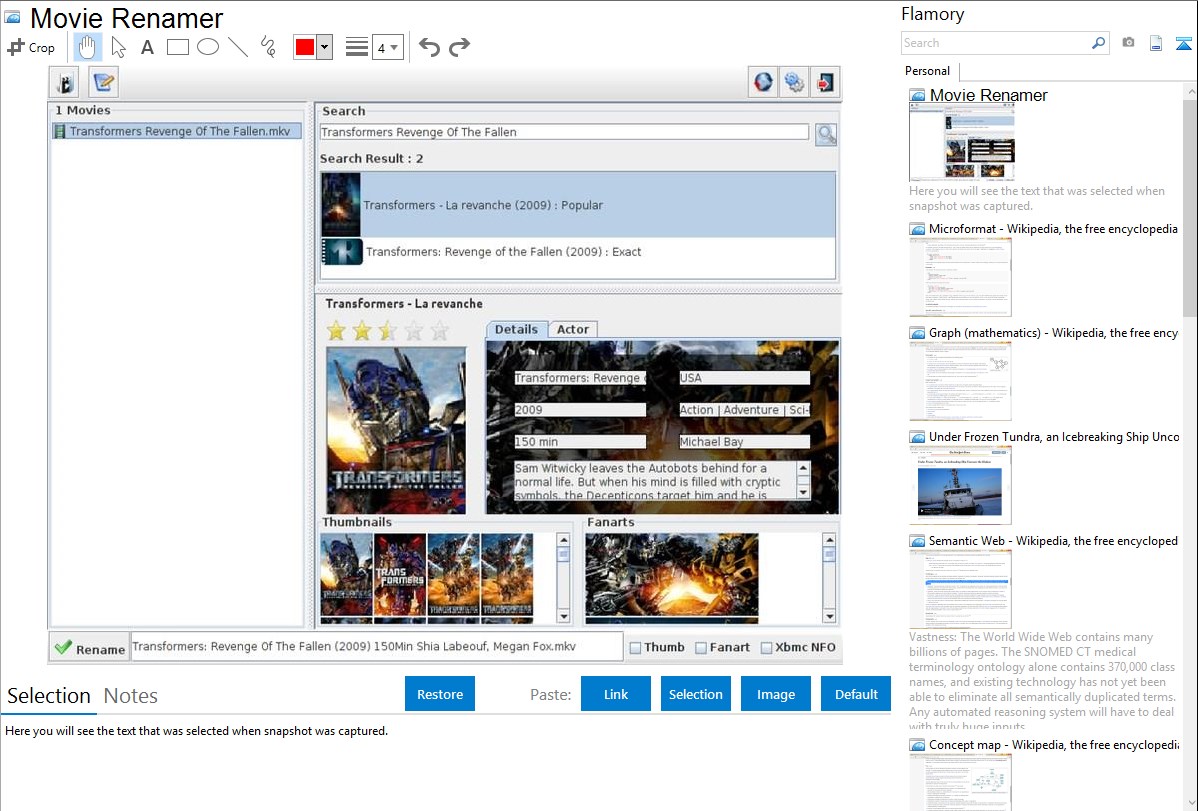Click the movie search text field
Viewport: 1198px width, 811px height.
tap(565, 132)
